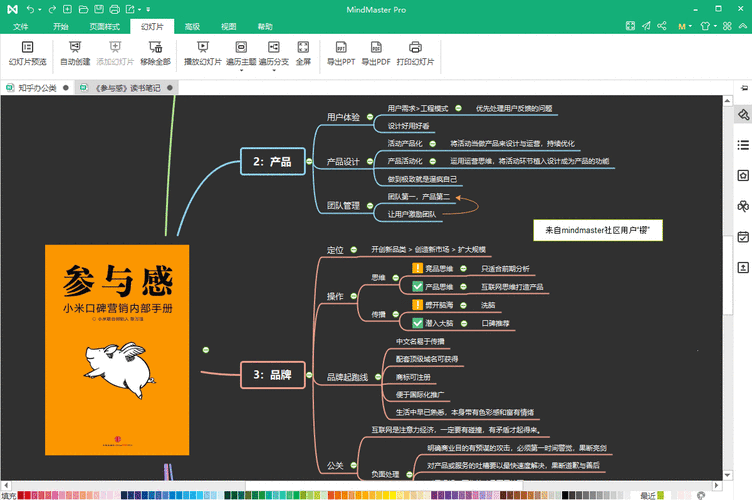Open the outline list panel in right sidebar
Viewport: 752px width, 500px height.
[742, 145]
